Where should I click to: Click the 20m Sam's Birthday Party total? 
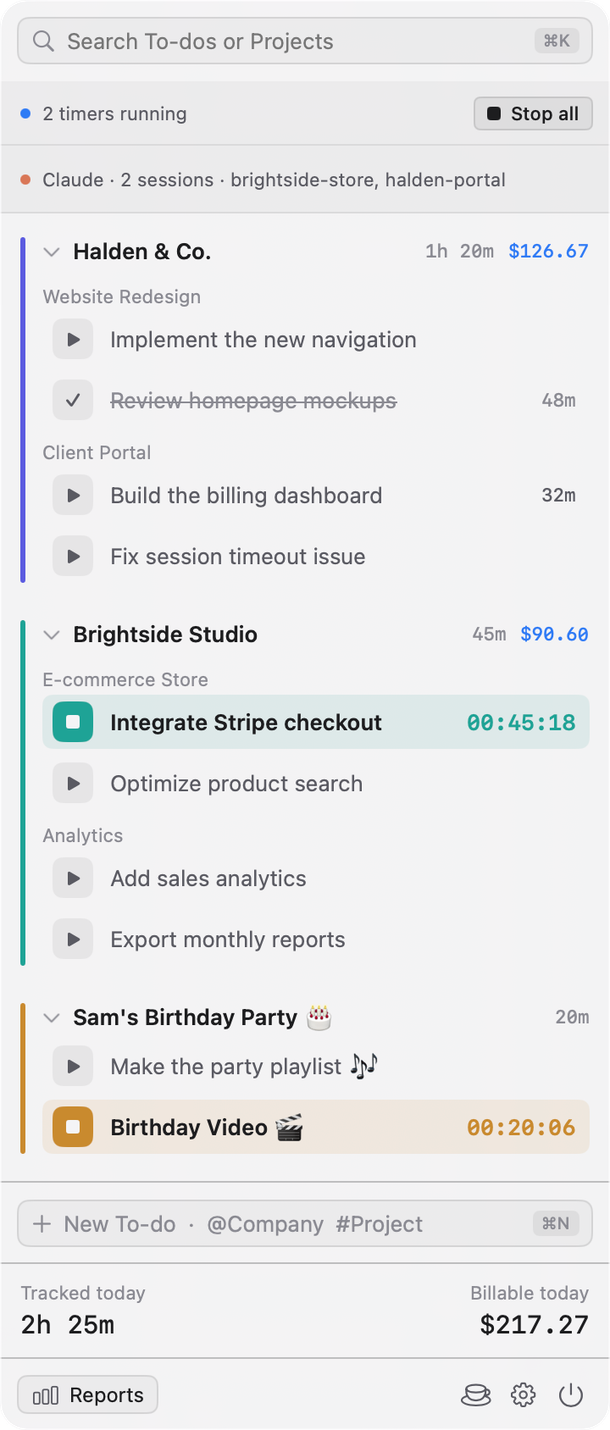(x=572, y=1017)
